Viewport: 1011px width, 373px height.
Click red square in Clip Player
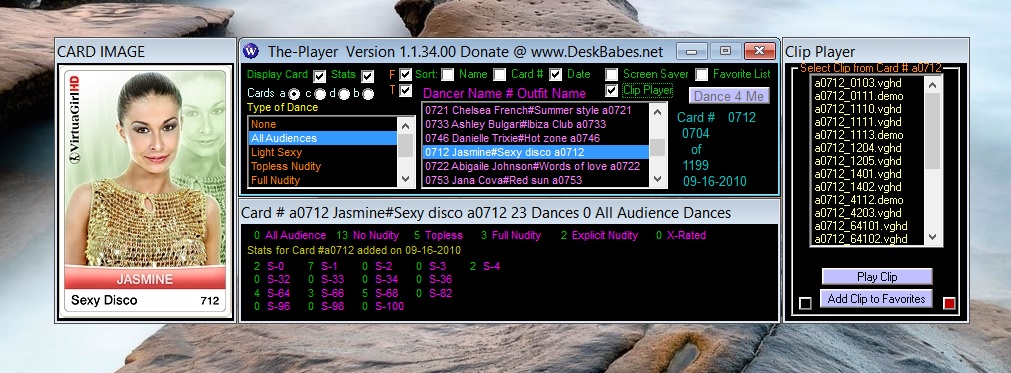948,303
